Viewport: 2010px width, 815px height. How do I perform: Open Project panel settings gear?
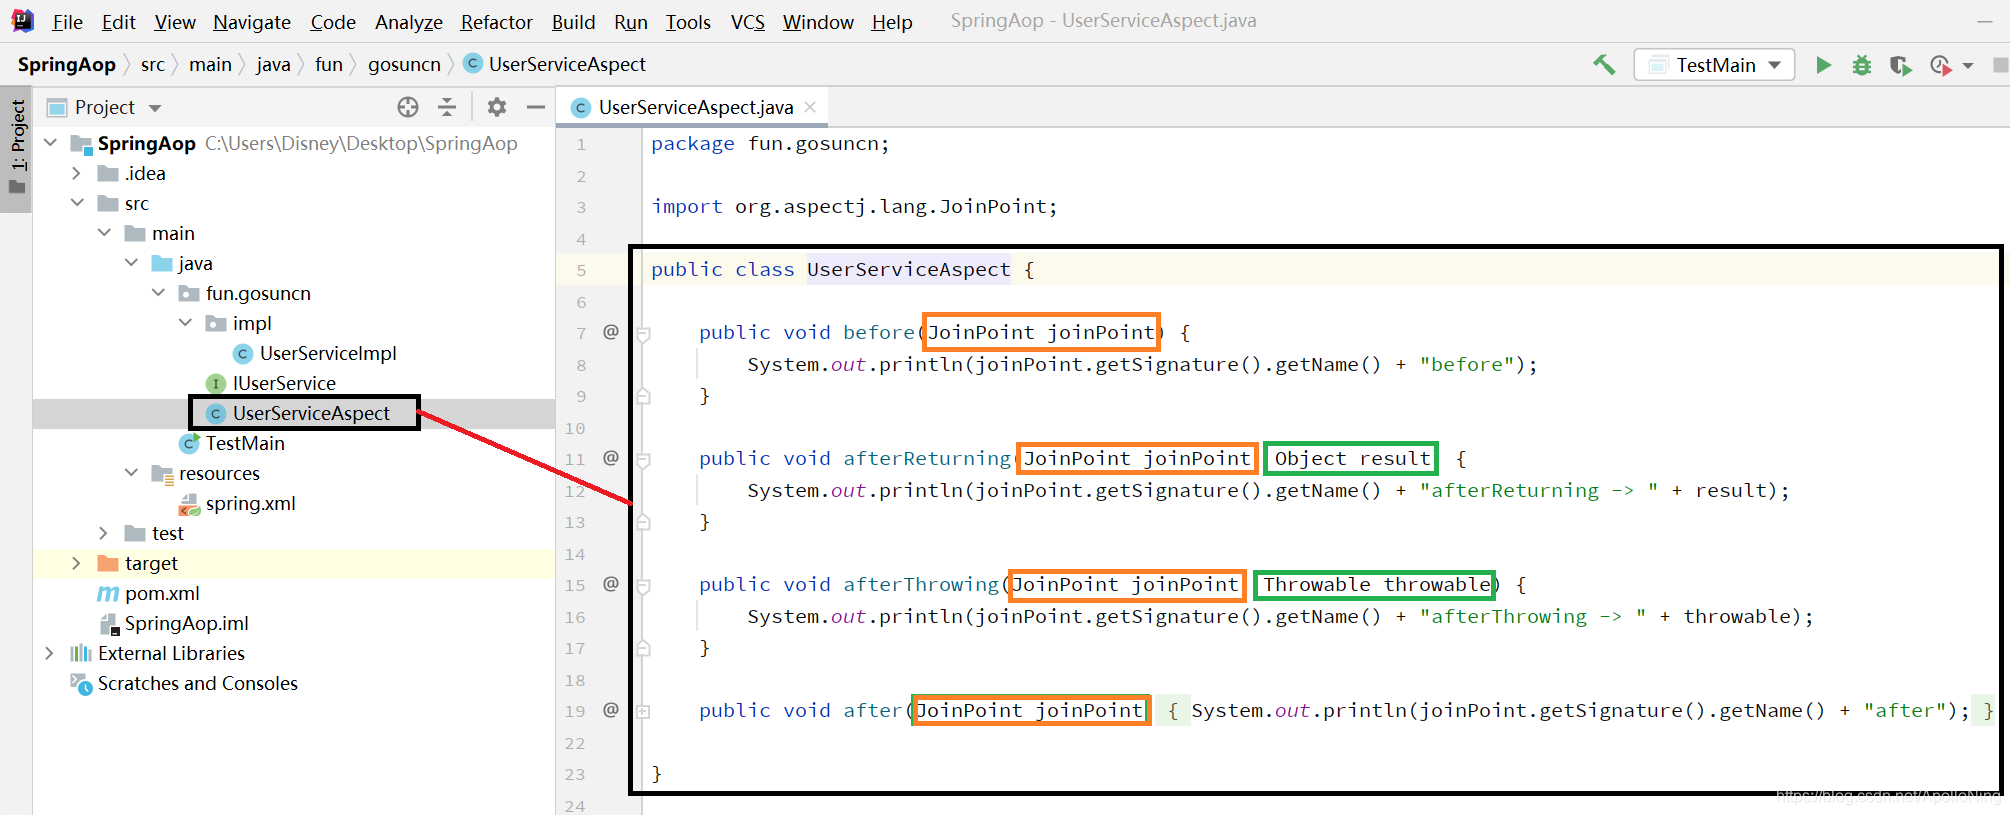click(x=497, y=107)
